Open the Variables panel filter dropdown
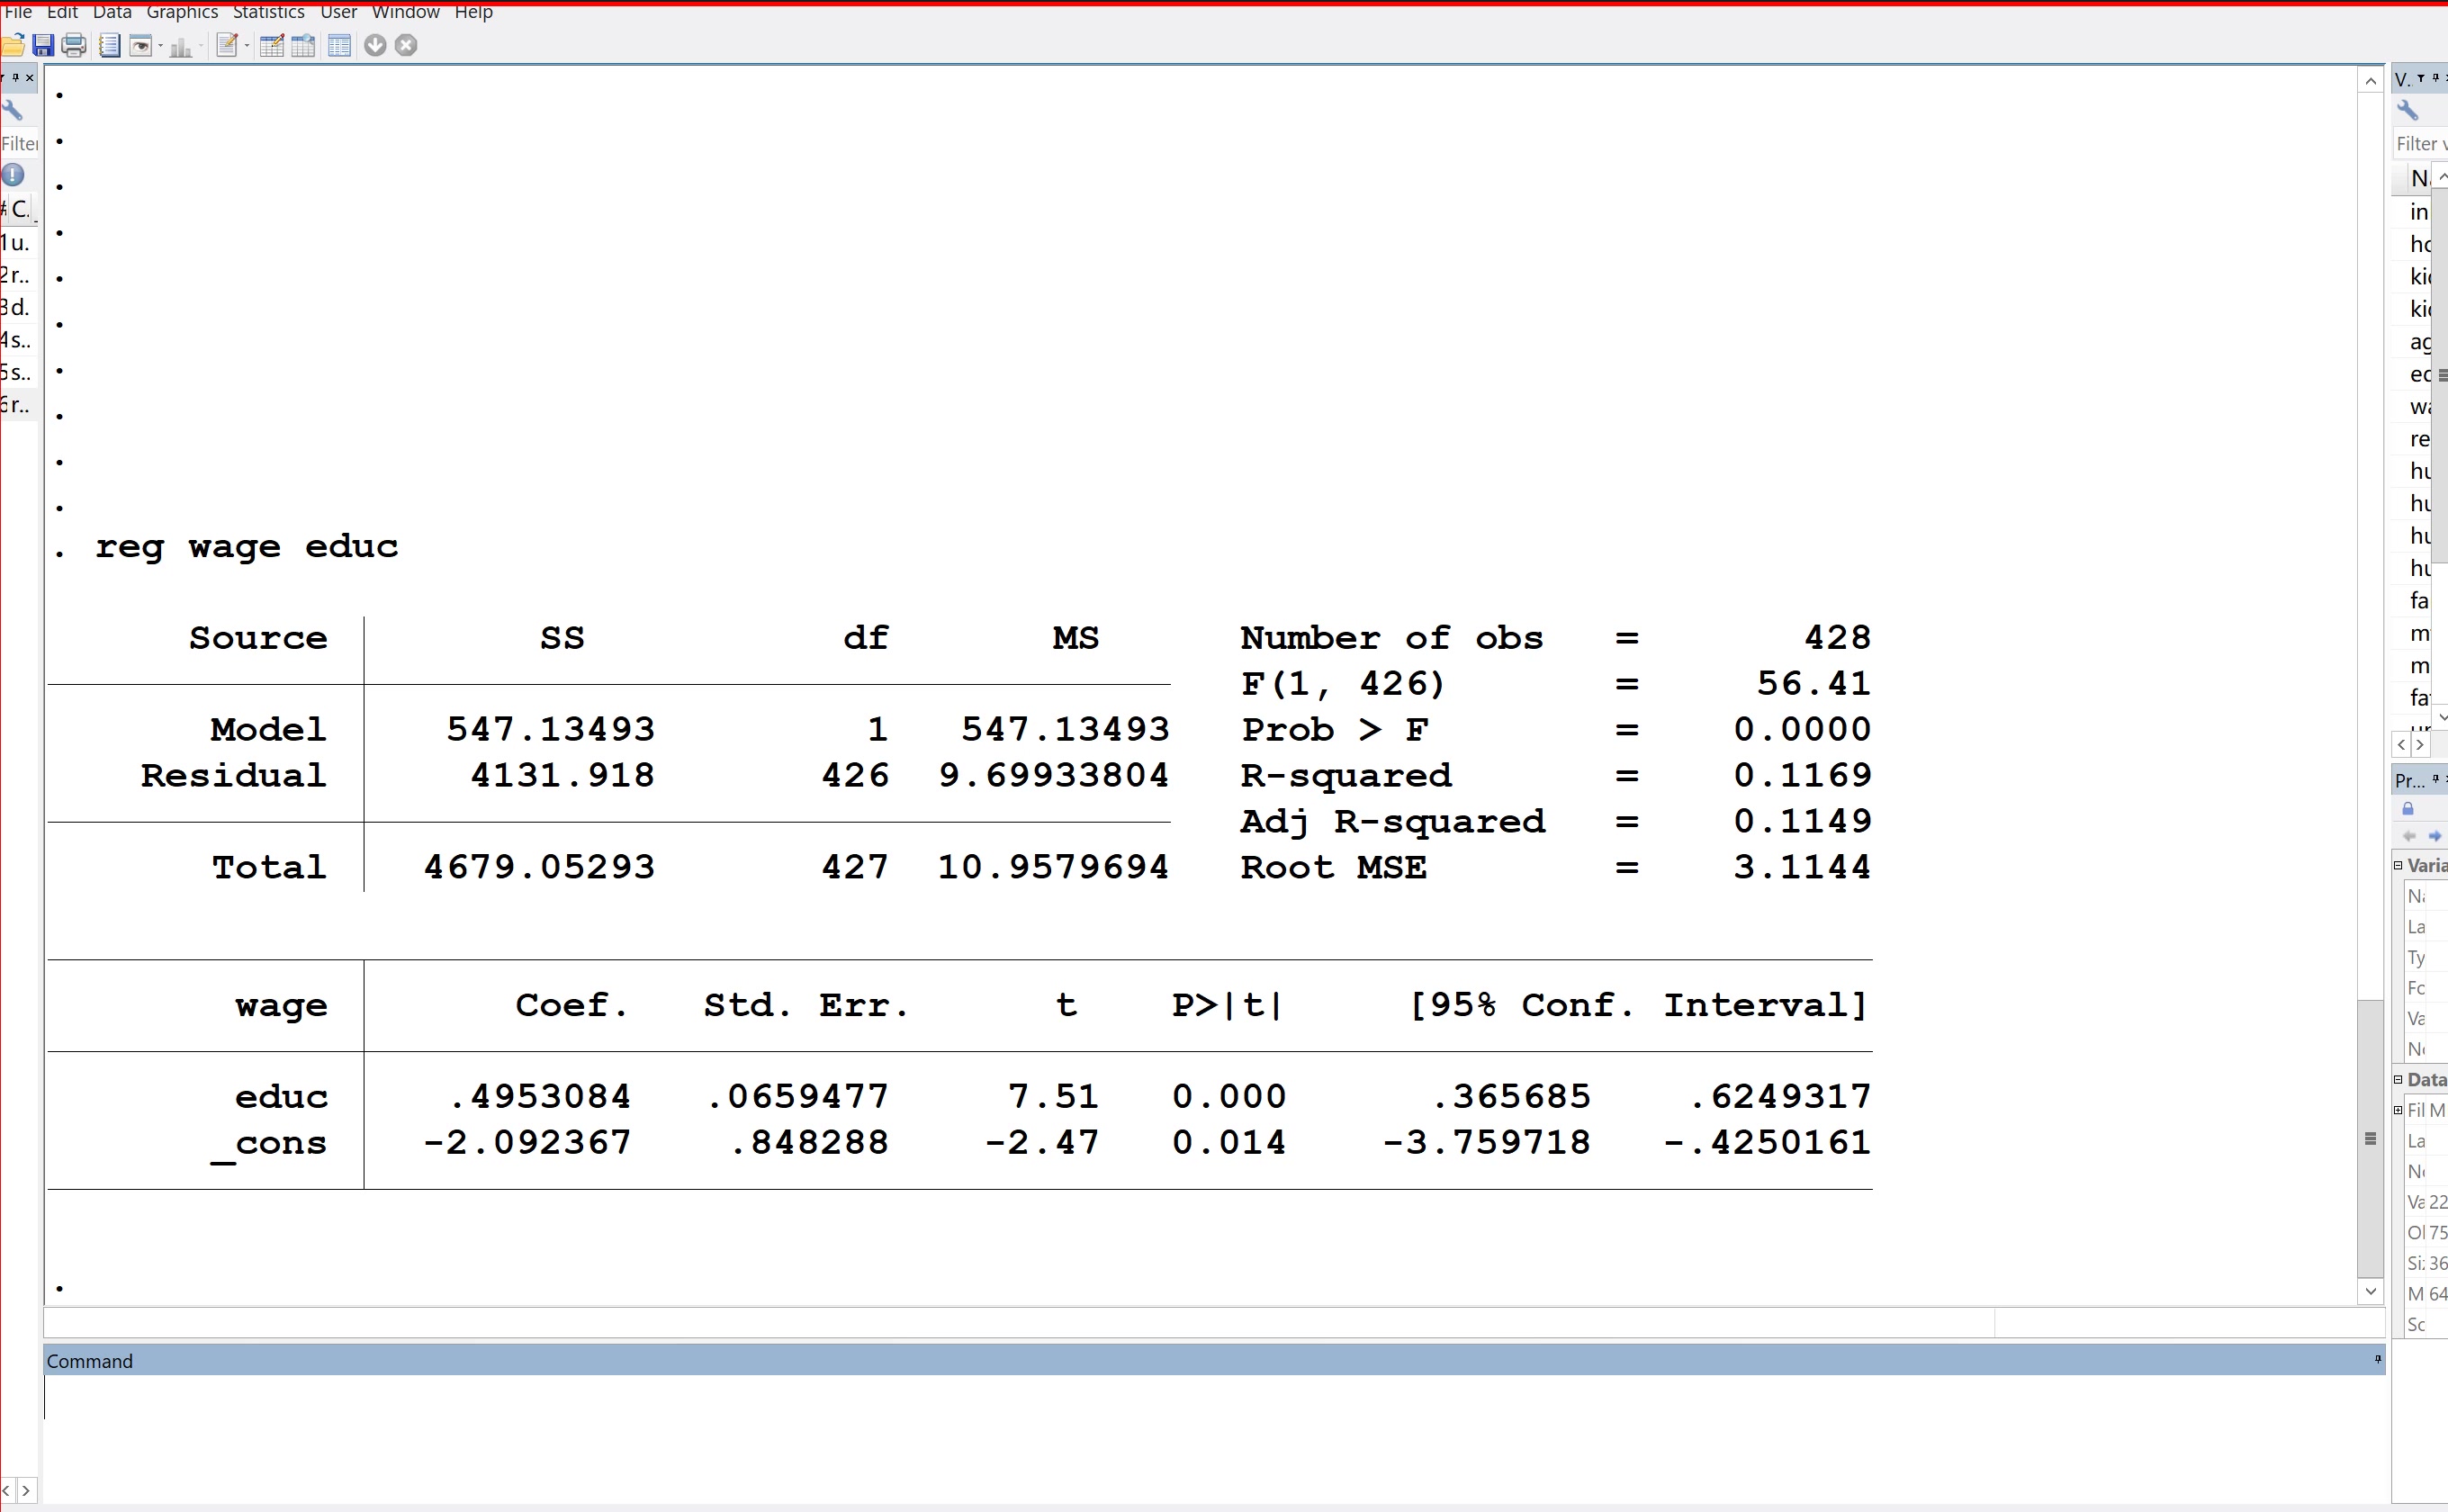Screen dimensions: 2448x1512 coord(2419,77)
